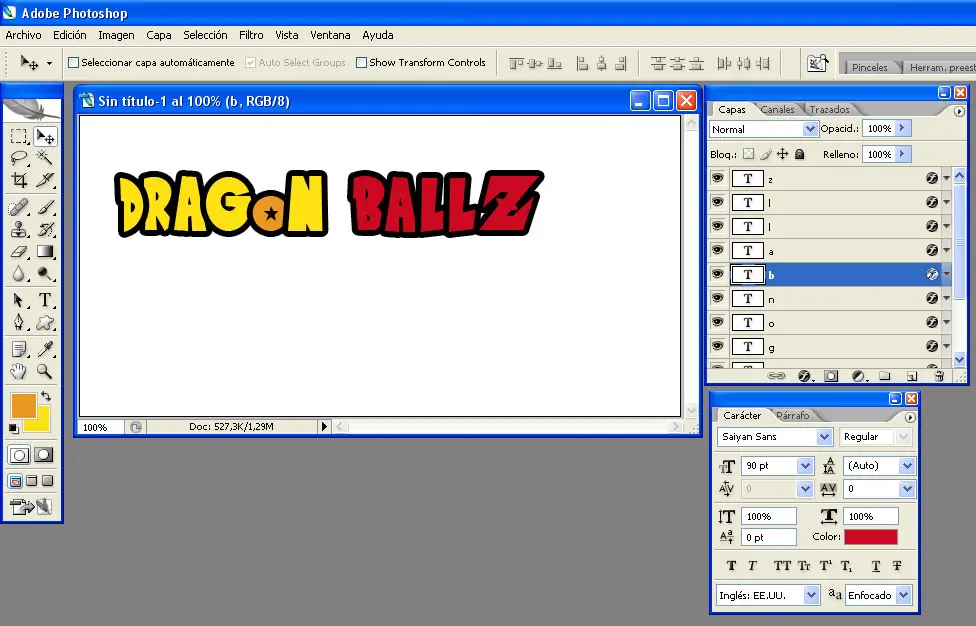Toggle Seleccionar capa automáticamente checkbox

pyautogui.click(x=73, y=62)
